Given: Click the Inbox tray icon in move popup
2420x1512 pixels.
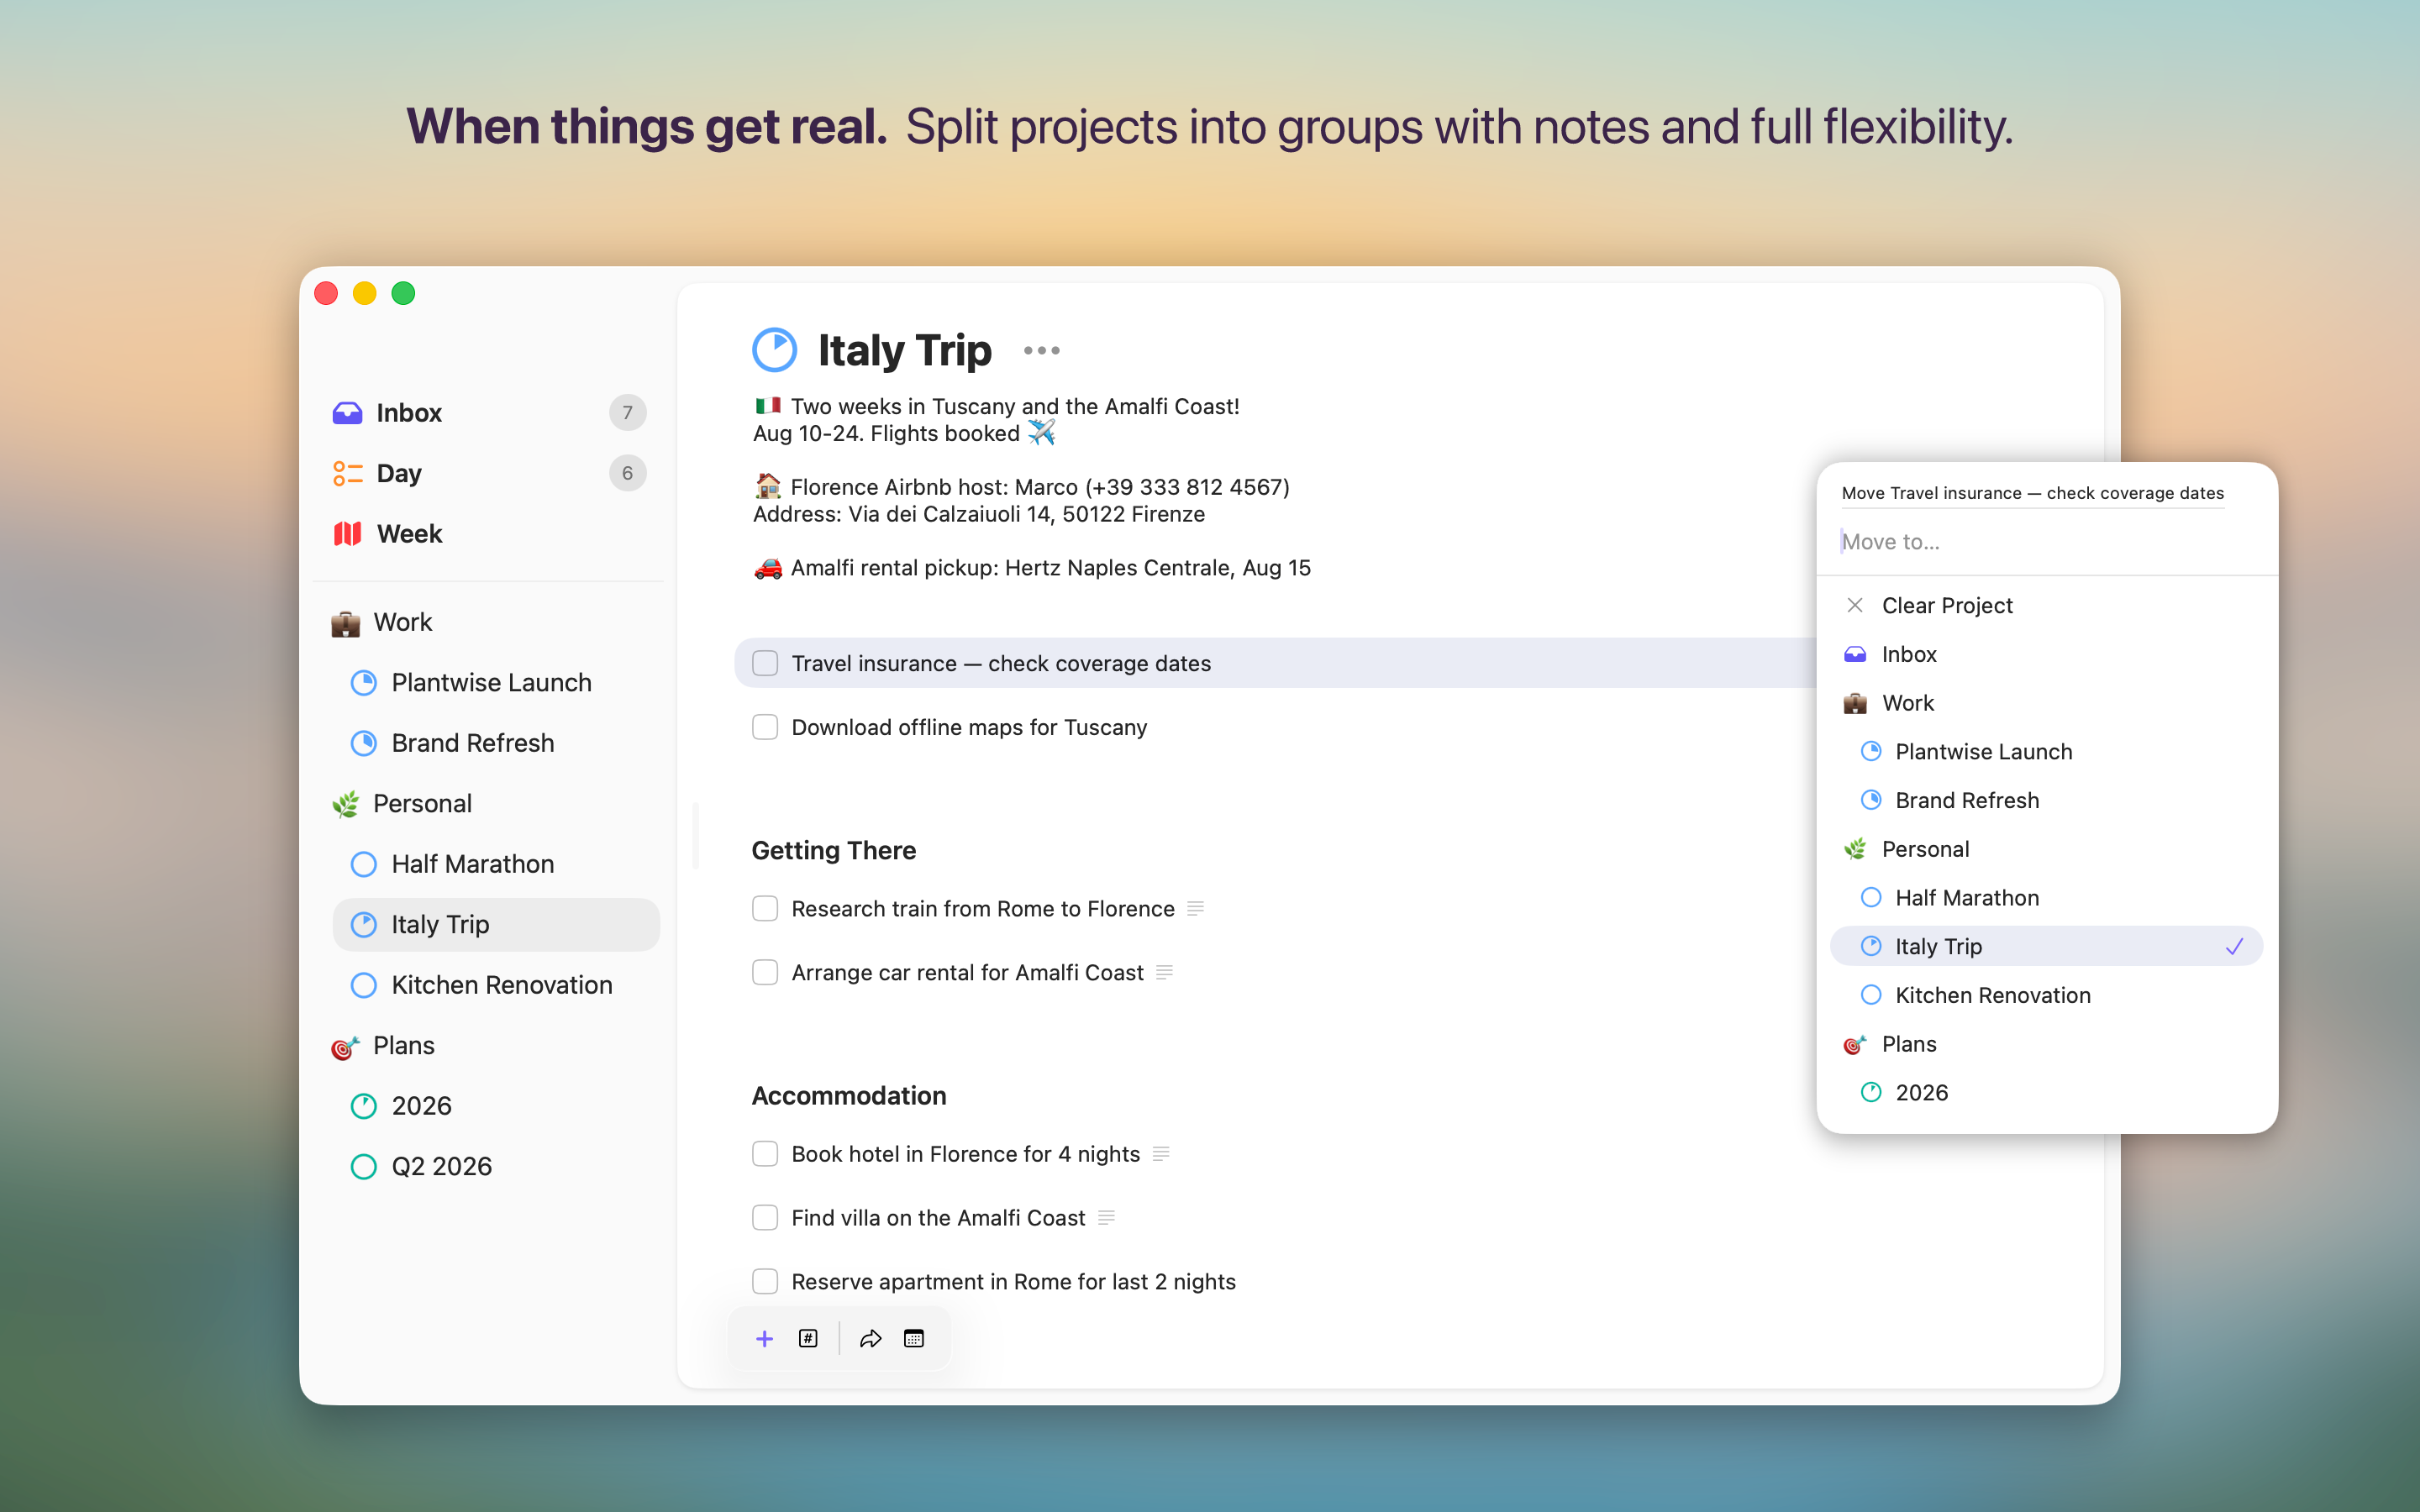Looking at the screenshot, I should (1855, 654).
